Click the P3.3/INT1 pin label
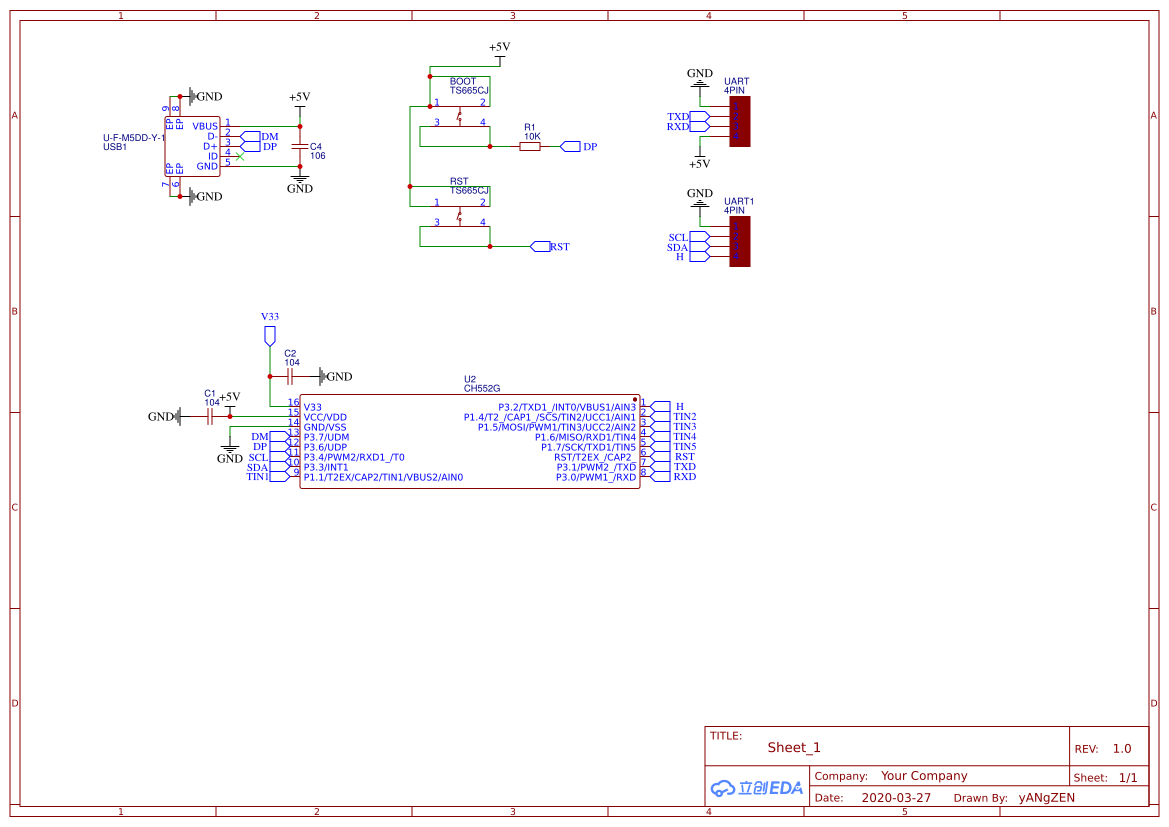Screen dimensions: 1169x827 click(326, 468)
